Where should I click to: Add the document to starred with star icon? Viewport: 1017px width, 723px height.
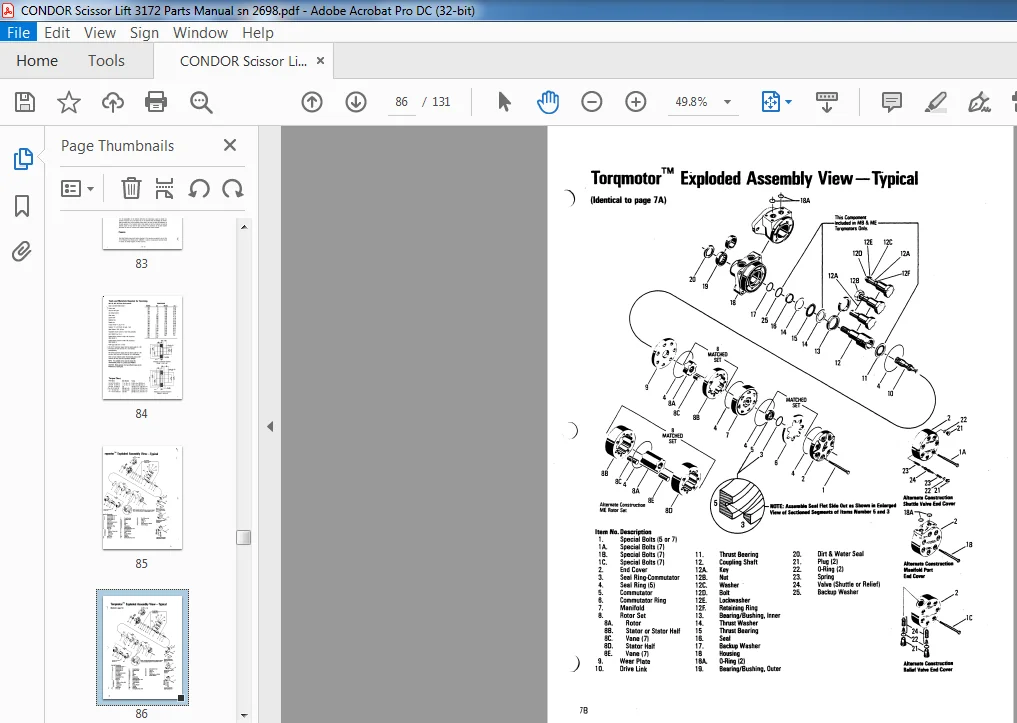[69, 102]
